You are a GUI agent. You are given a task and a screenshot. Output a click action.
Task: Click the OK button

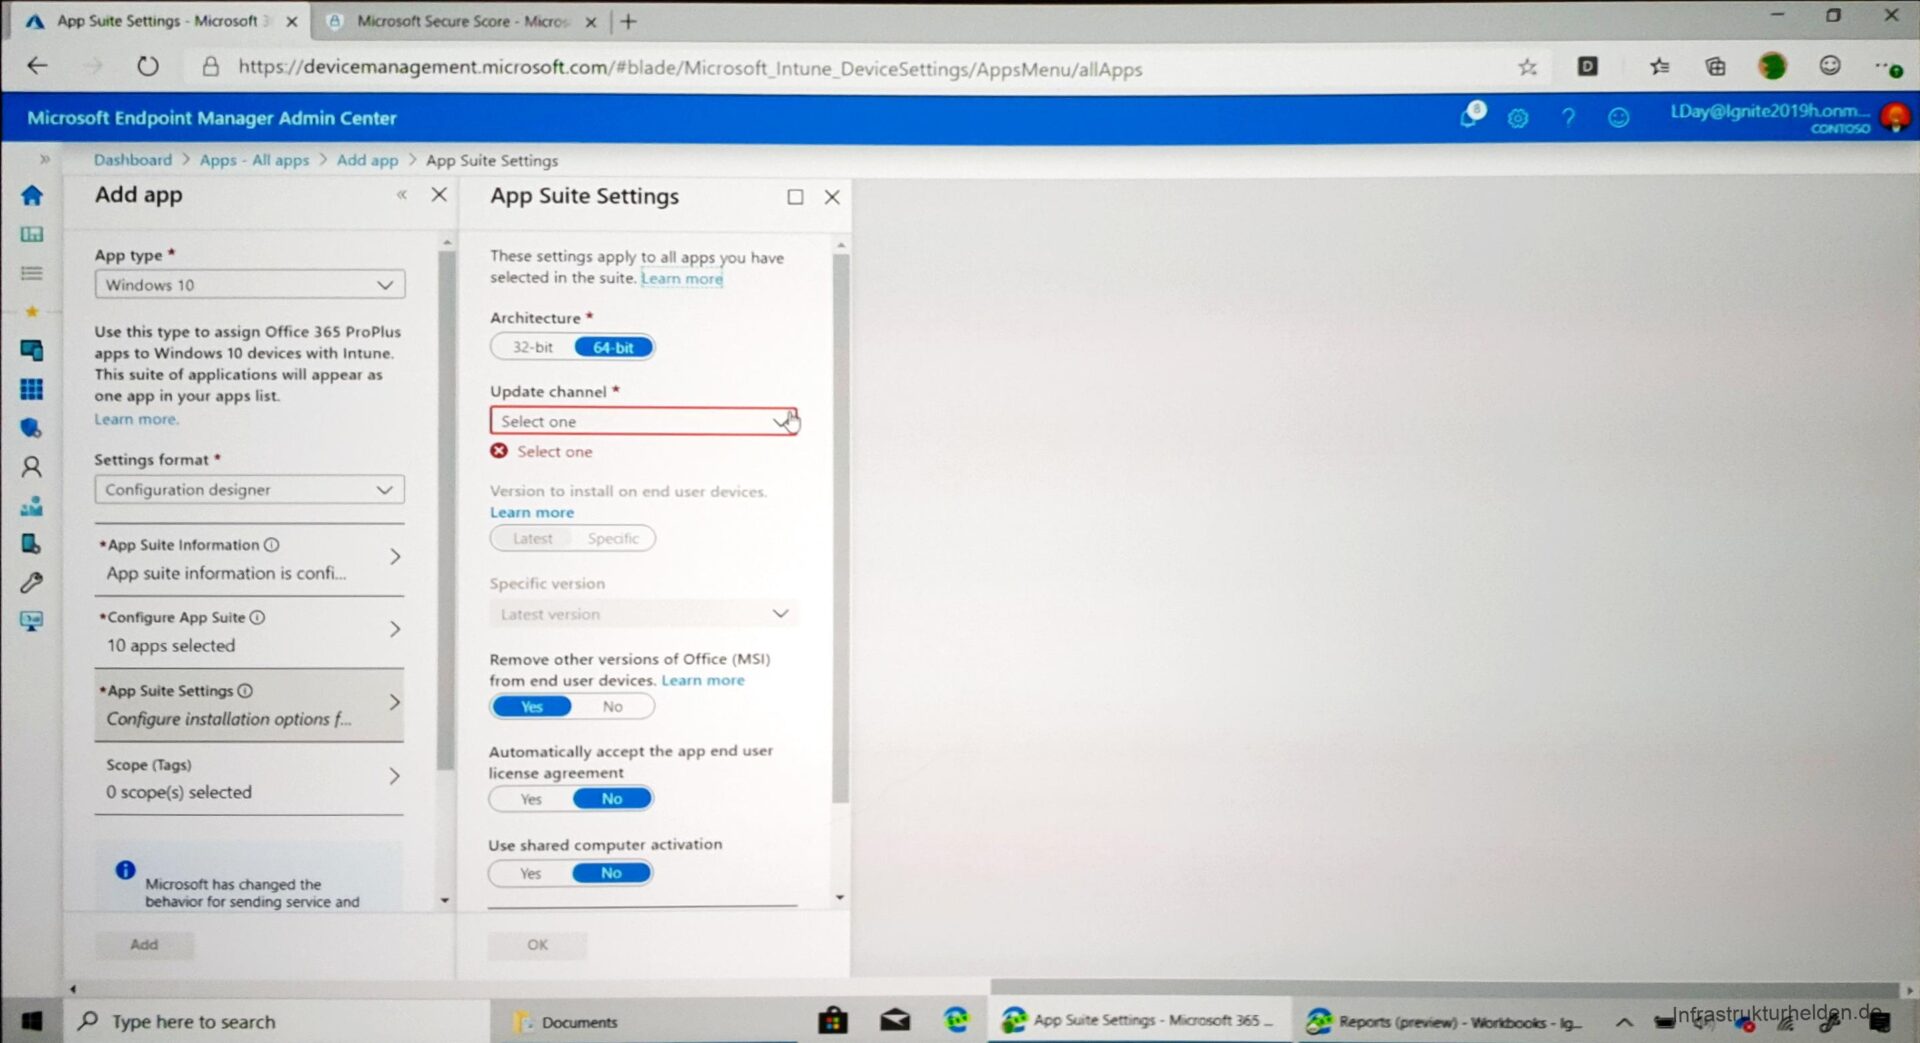(x=538, y=945)
